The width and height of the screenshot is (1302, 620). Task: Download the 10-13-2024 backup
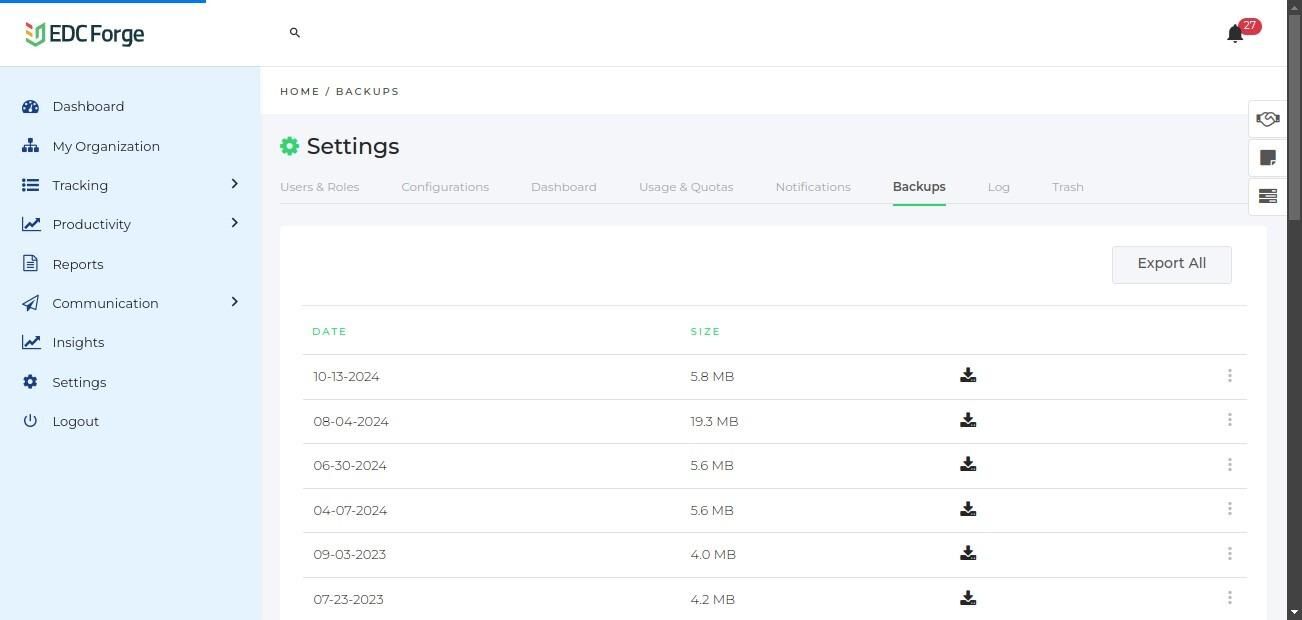pos(968,376)
